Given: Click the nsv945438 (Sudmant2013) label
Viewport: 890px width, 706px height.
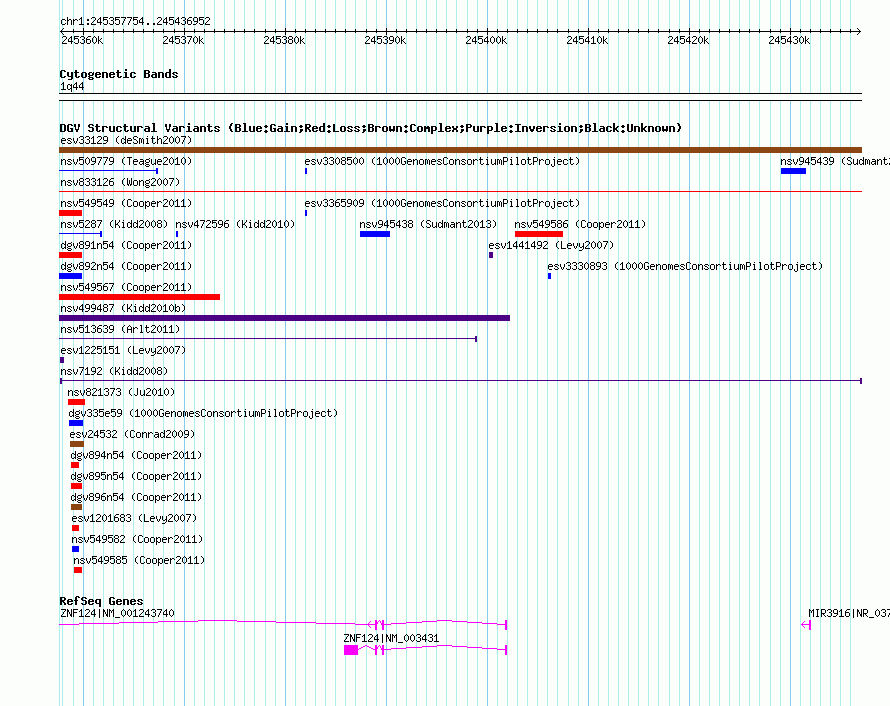Looking at the screenshot, I should point(428,224).
